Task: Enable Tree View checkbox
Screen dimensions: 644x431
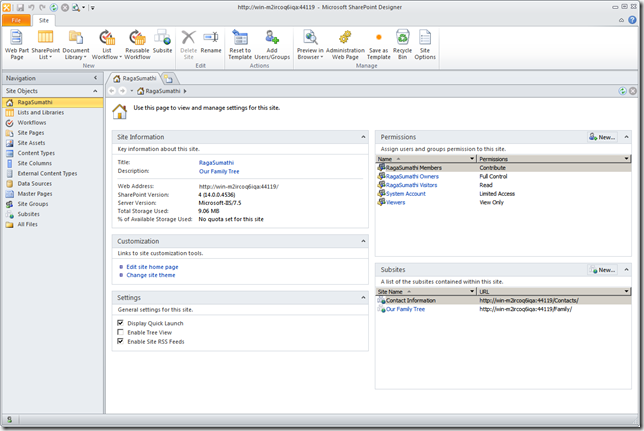Action: point(121,332)
